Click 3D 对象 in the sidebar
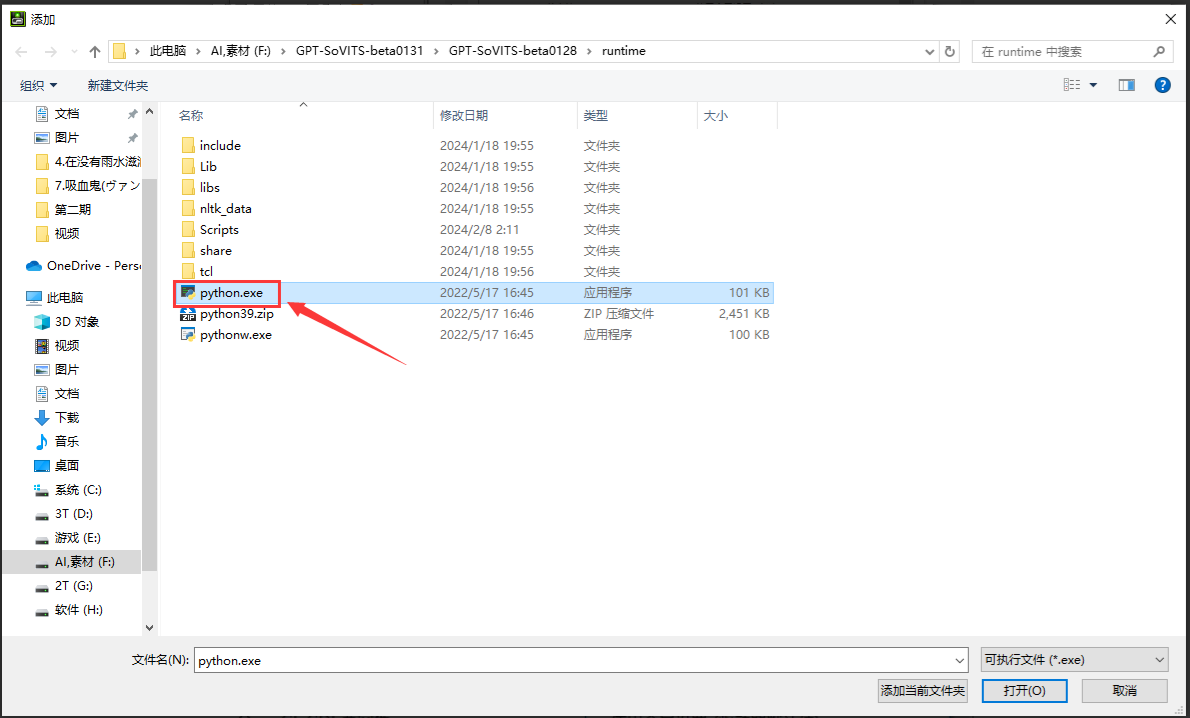This screenshot has width=1190, height=718. [76, 322]
